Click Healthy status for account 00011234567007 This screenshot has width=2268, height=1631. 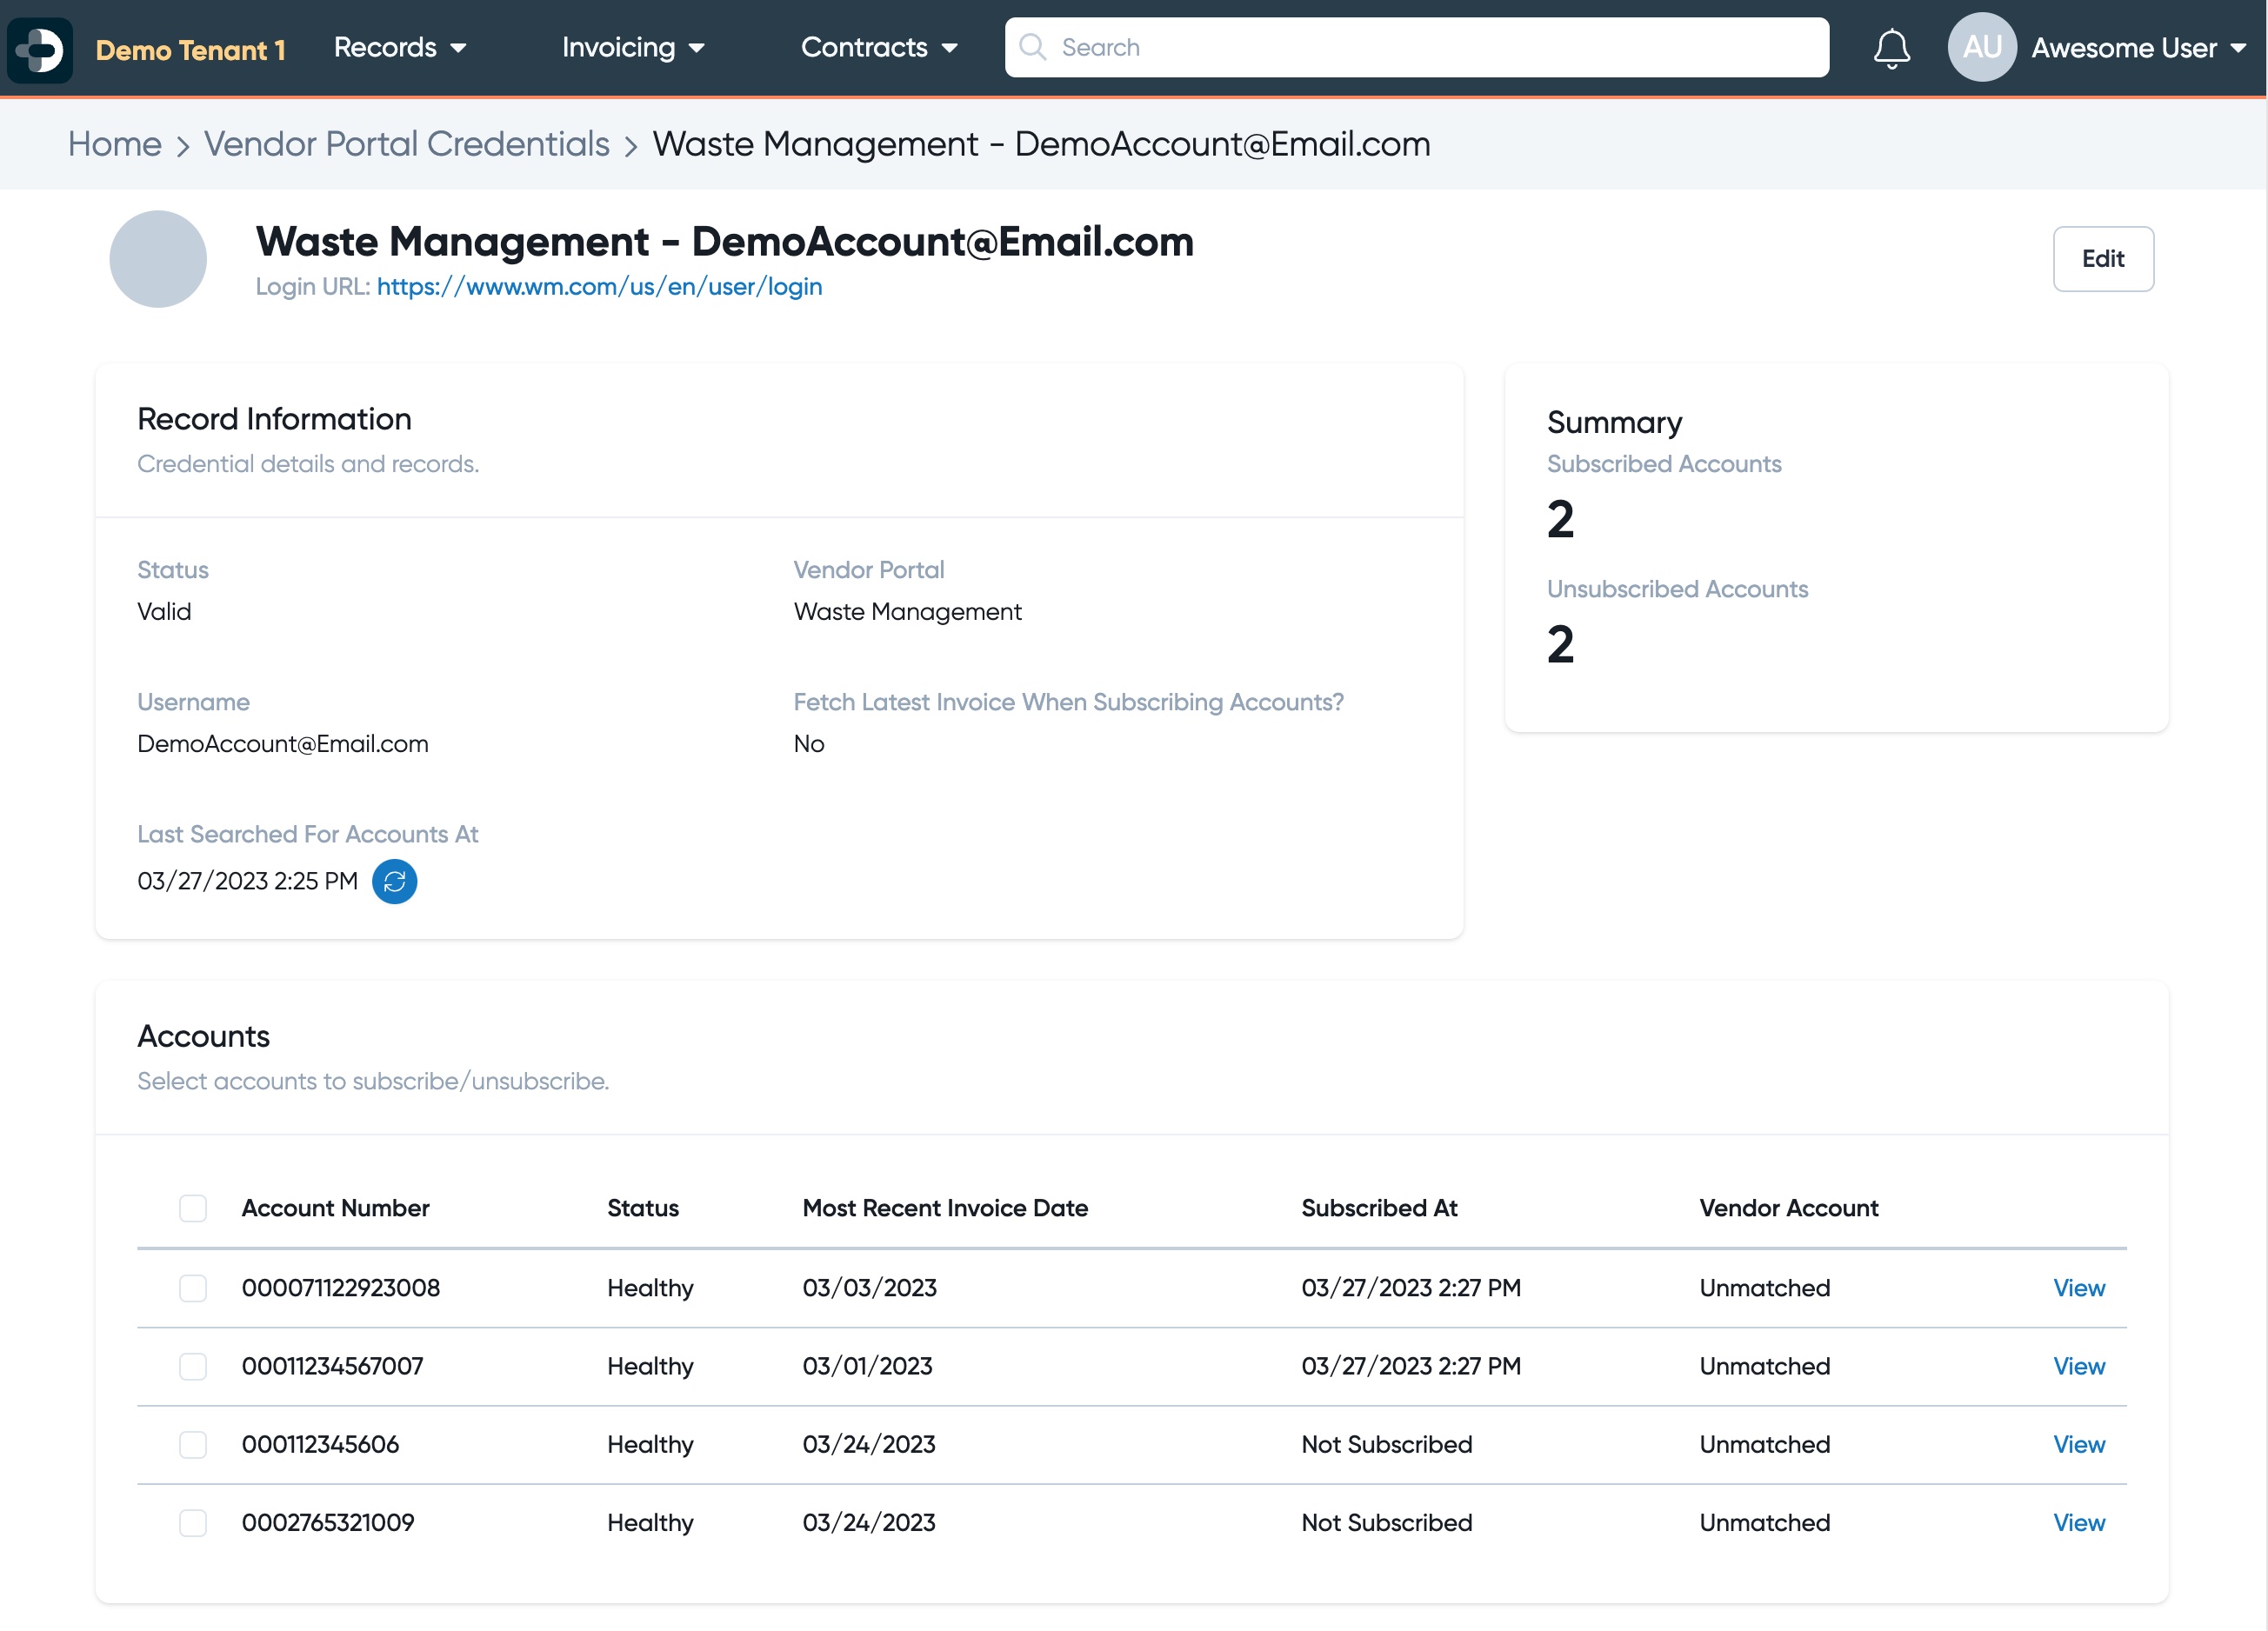pos(650,1366)
